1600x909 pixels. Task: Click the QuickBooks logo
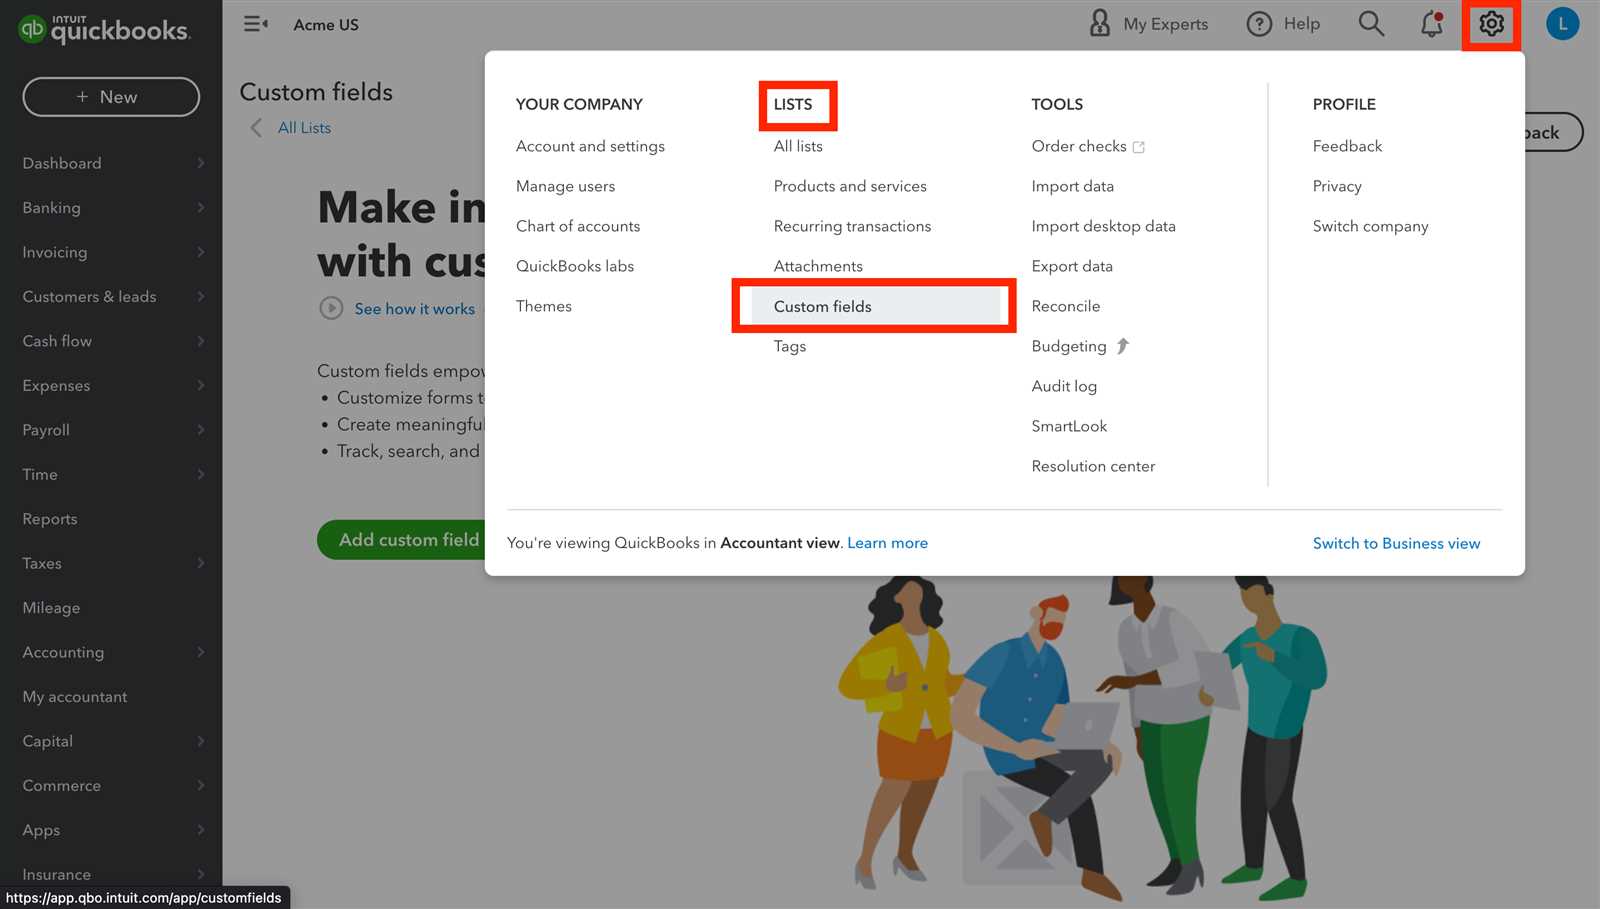[104, 29]
